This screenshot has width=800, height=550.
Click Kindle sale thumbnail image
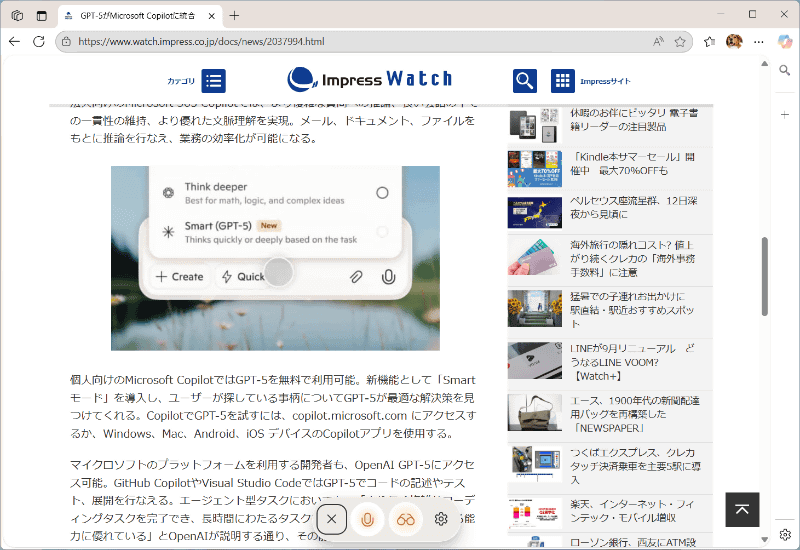pos(535,168)
